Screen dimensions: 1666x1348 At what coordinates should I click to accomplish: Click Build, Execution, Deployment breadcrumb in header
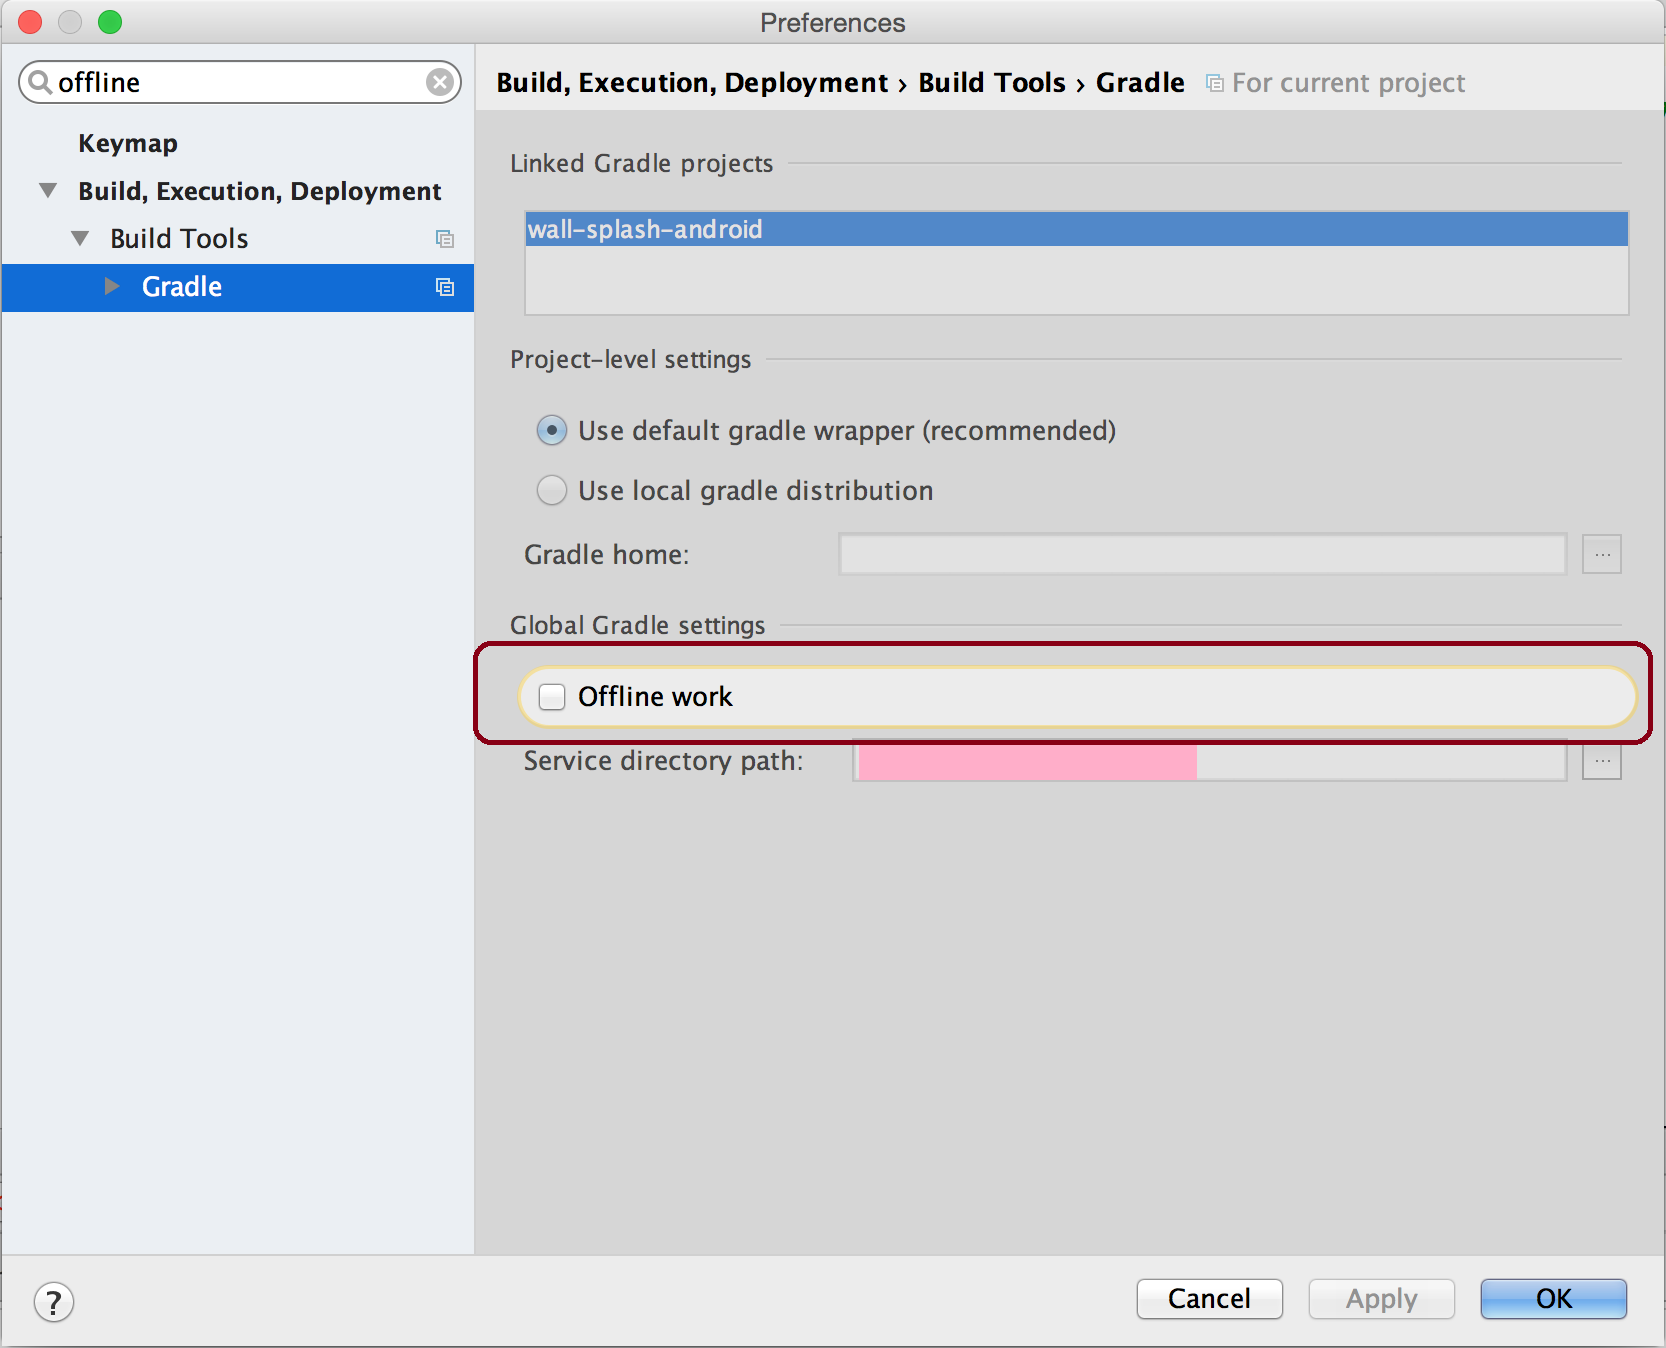[692, 83]
